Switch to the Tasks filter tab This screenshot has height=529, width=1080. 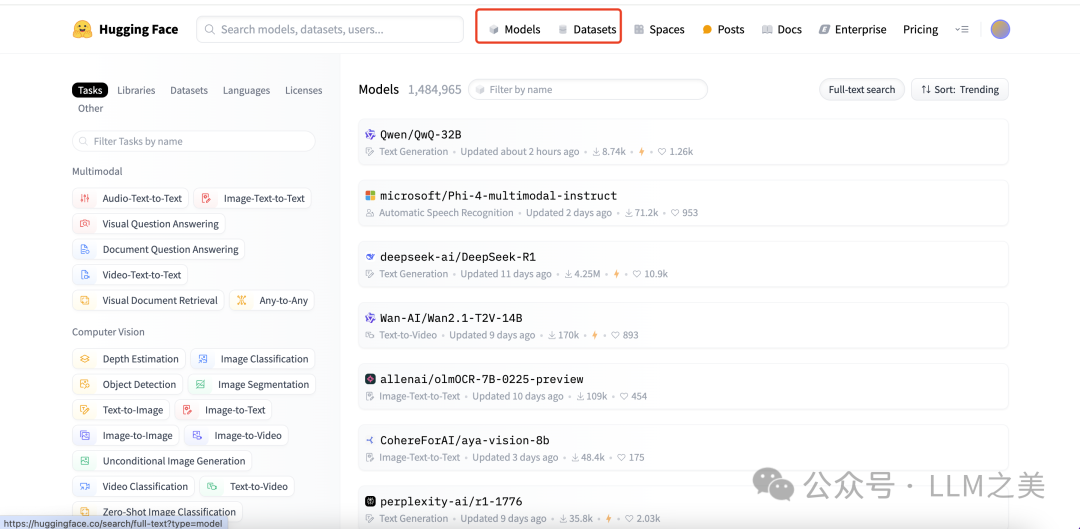90,90
